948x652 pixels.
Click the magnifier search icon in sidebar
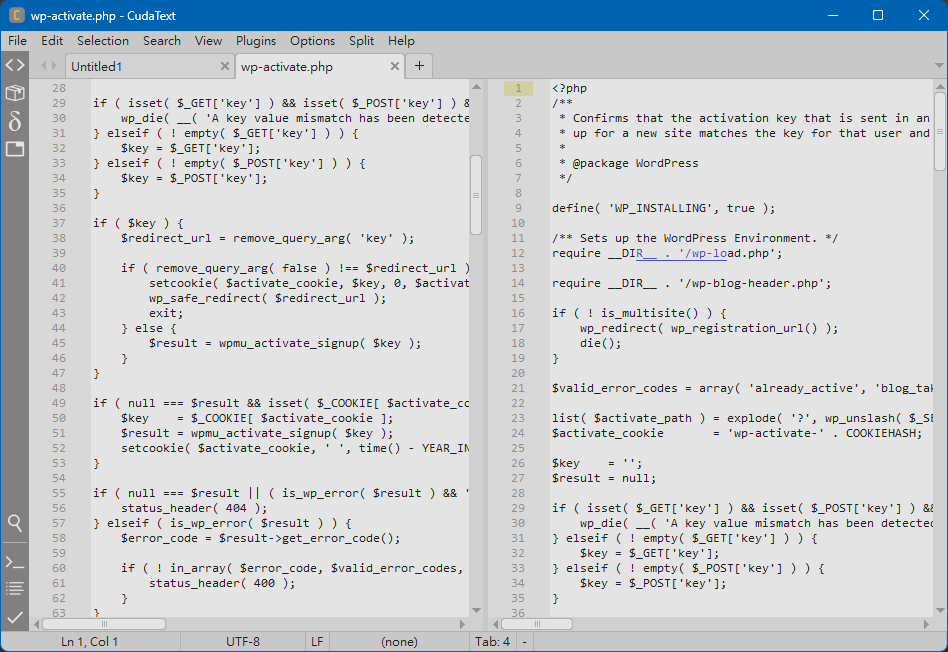14,523
